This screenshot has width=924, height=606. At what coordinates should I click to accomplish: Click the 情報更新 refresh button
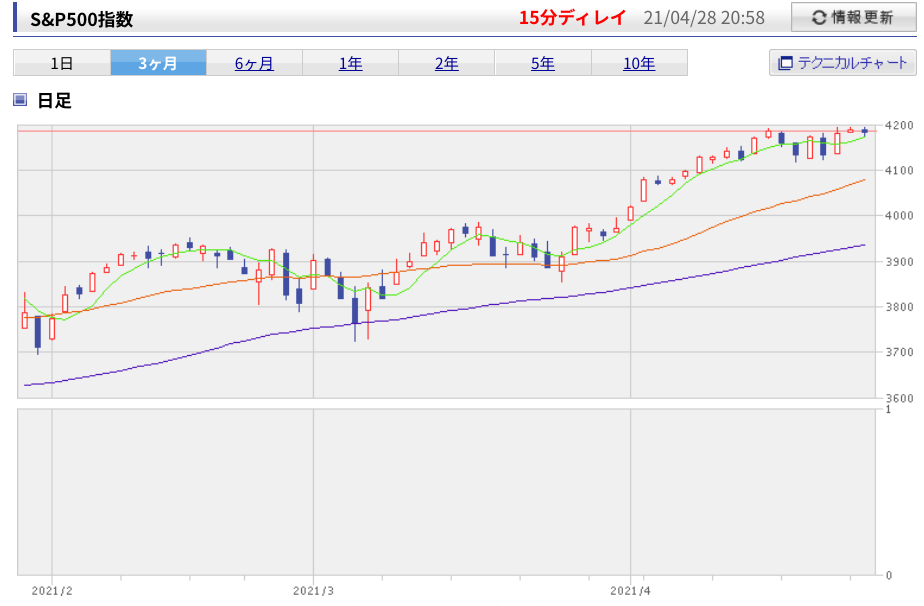[853, 18]
